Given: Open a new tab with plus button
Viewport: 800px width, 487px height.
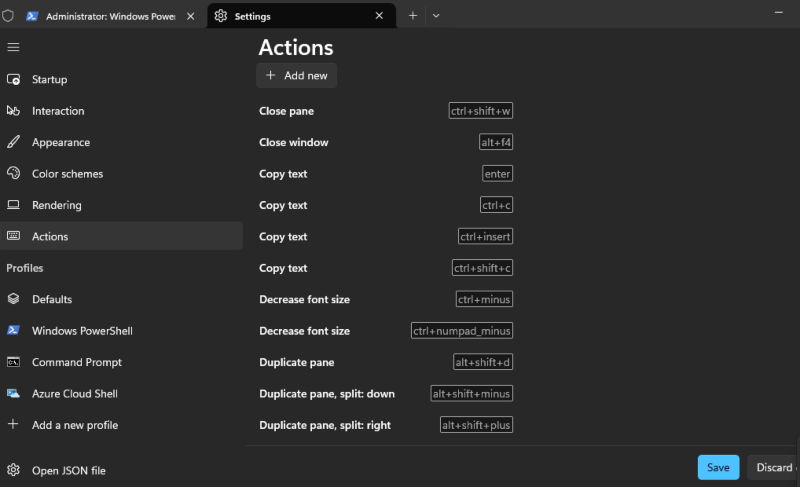Looking at the screenshot, I should [413, 16].
